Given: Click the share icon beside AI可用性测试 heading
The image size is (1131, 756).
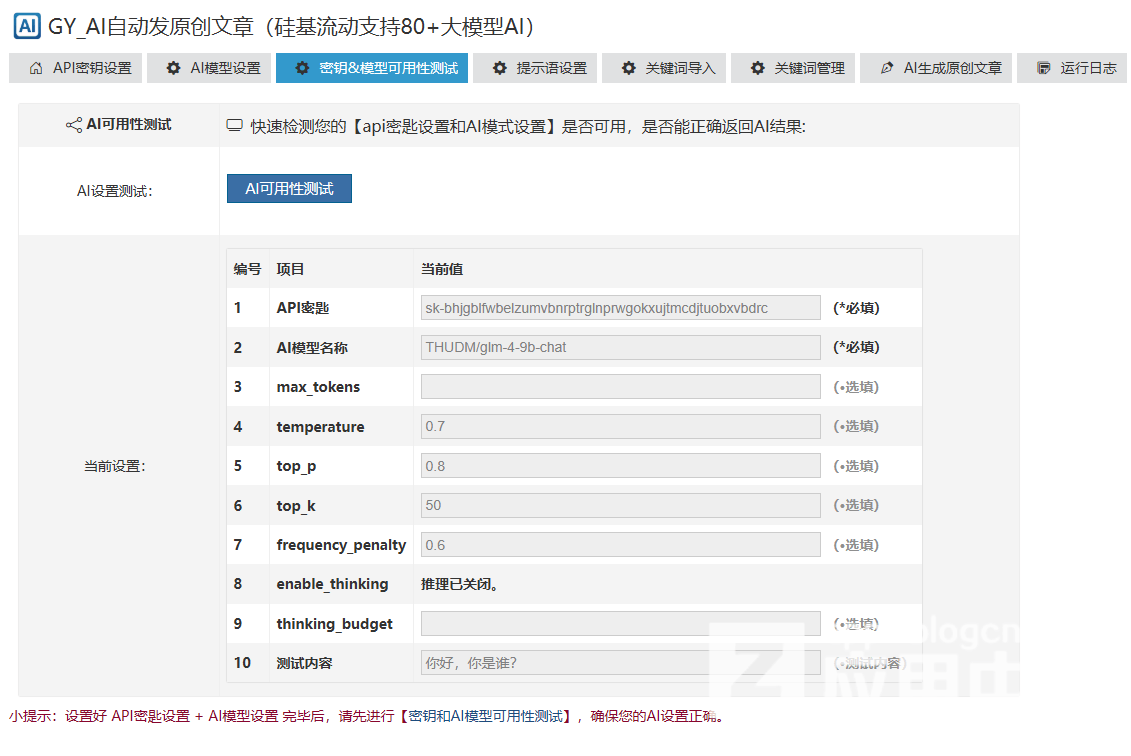Looking at the screenshot, I should coord(74,125).
